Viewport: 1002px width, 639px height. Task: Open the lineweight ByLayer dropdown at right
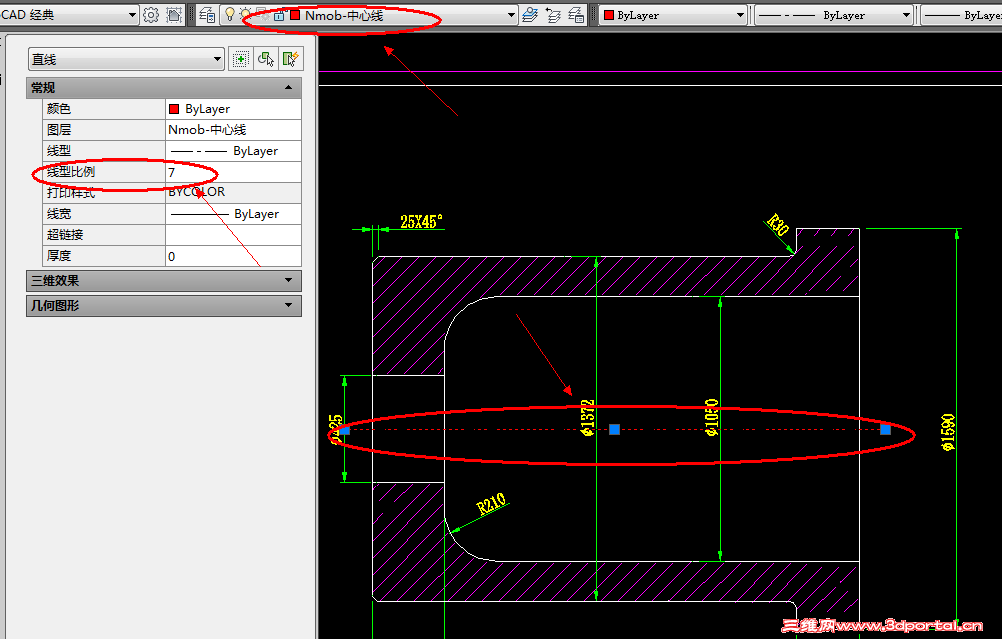click(961, 15)
